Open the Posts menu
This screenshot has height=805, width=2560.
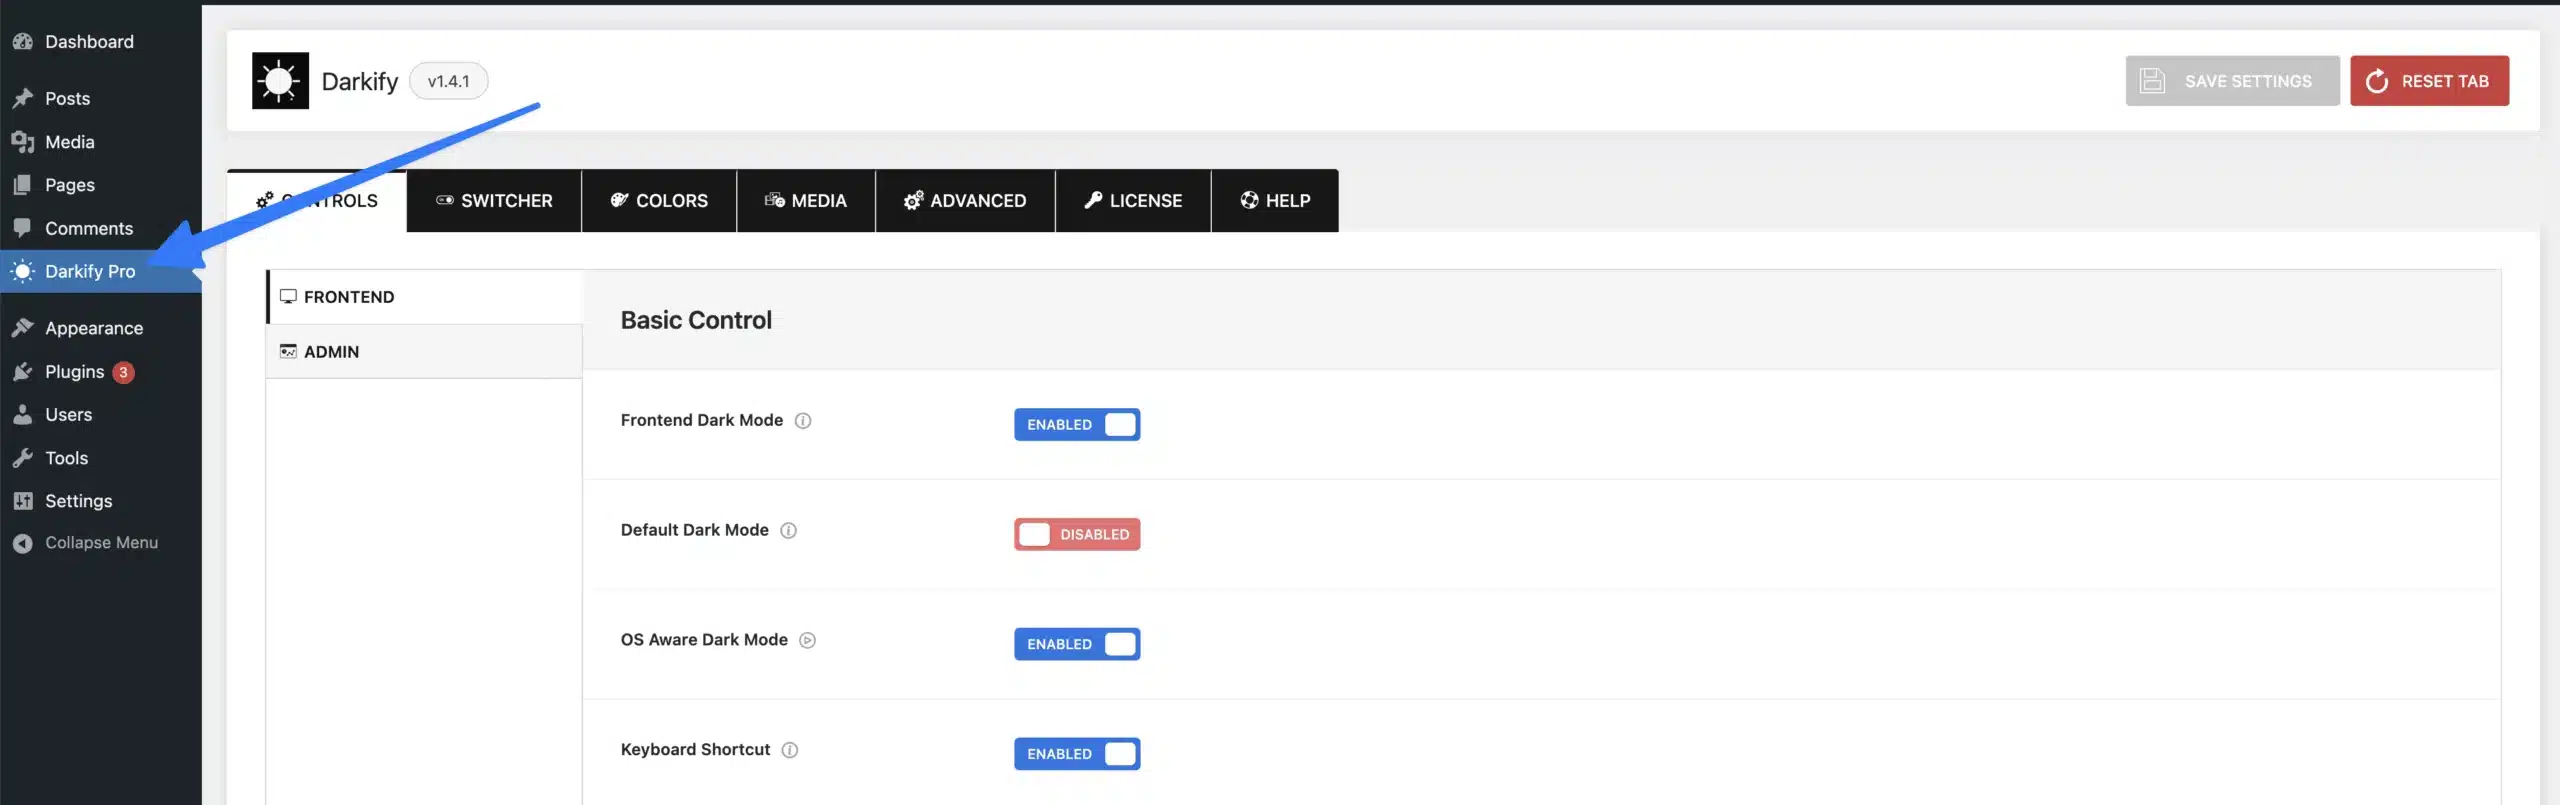[101, 99]
